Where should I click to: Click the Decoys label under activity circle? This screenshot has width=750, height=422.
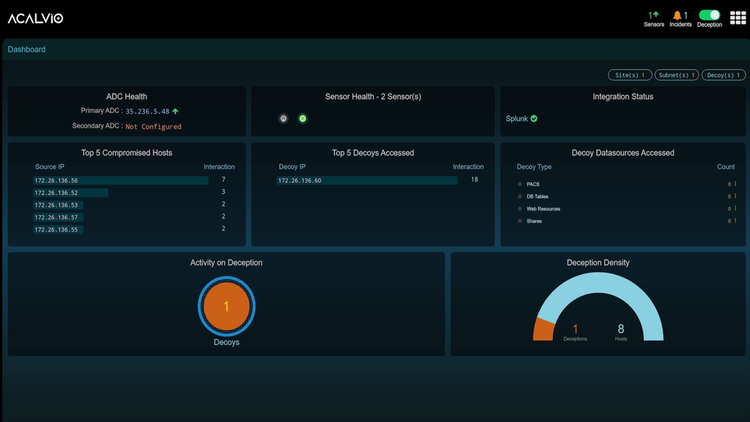point(226,342)
